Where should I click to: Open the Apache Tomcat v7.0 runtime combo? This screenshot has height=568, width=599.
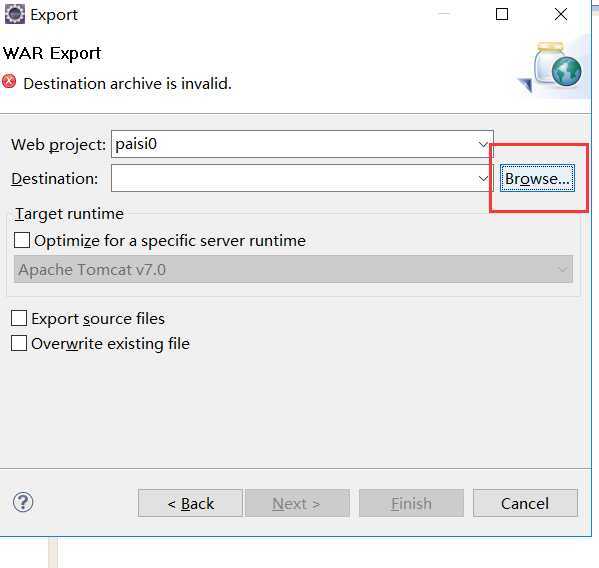click(x=293, y=270)
